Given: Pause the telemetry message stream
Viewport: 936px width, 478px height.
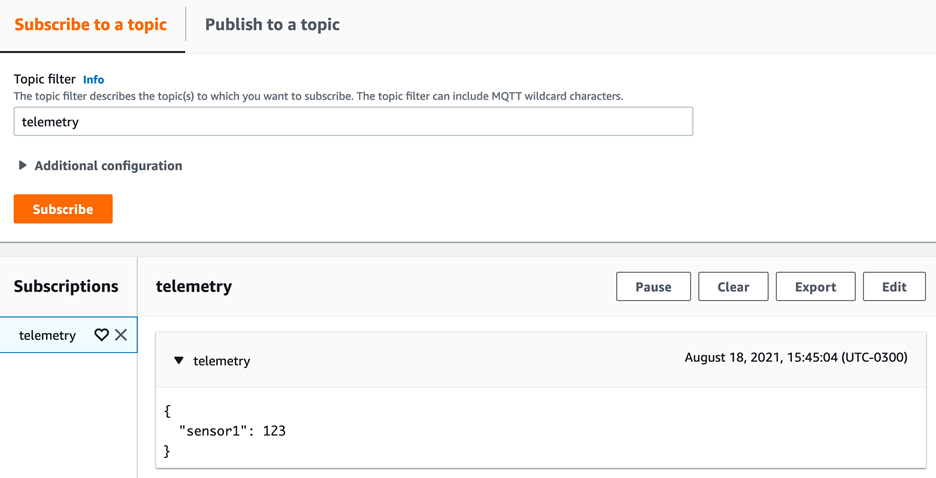Looking at the screenshot, I should pos(653,287).
